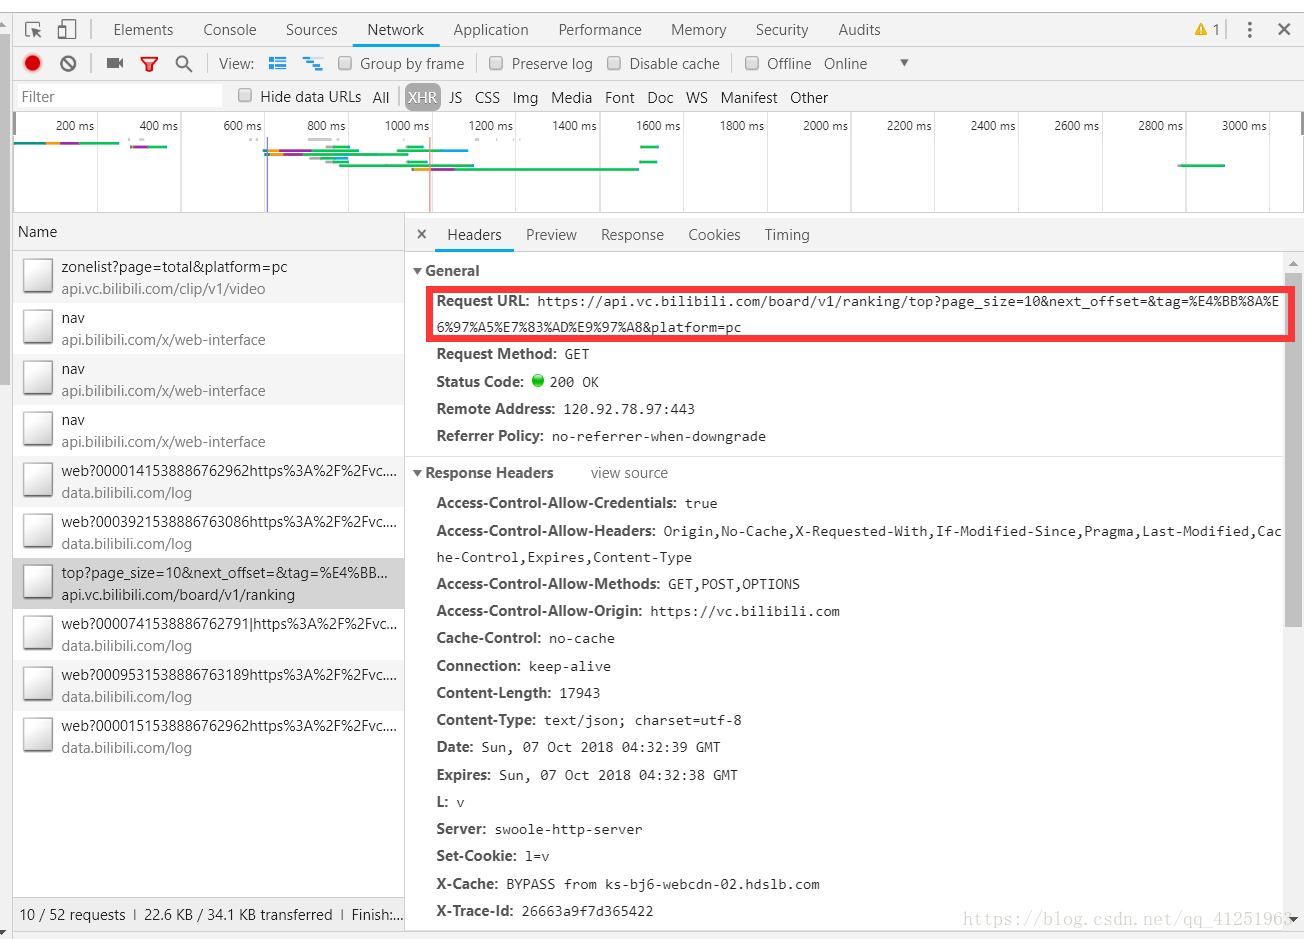Viewport: 1304px width, 939px height.
Task: Toggle the device toolbar icon
Action: coord(67,30)
